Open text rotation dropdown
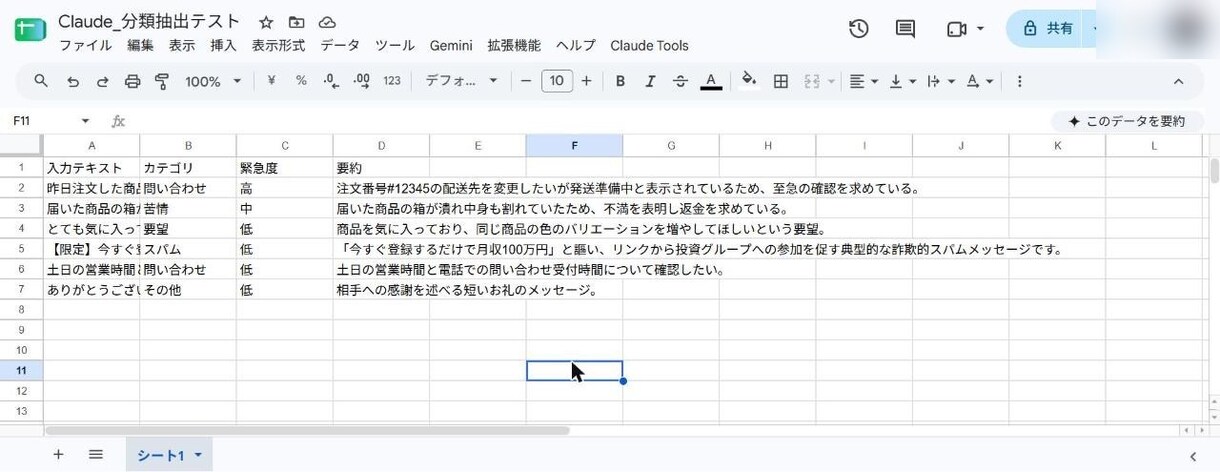This screenshot has height=472, width=1220. point(980,81)
